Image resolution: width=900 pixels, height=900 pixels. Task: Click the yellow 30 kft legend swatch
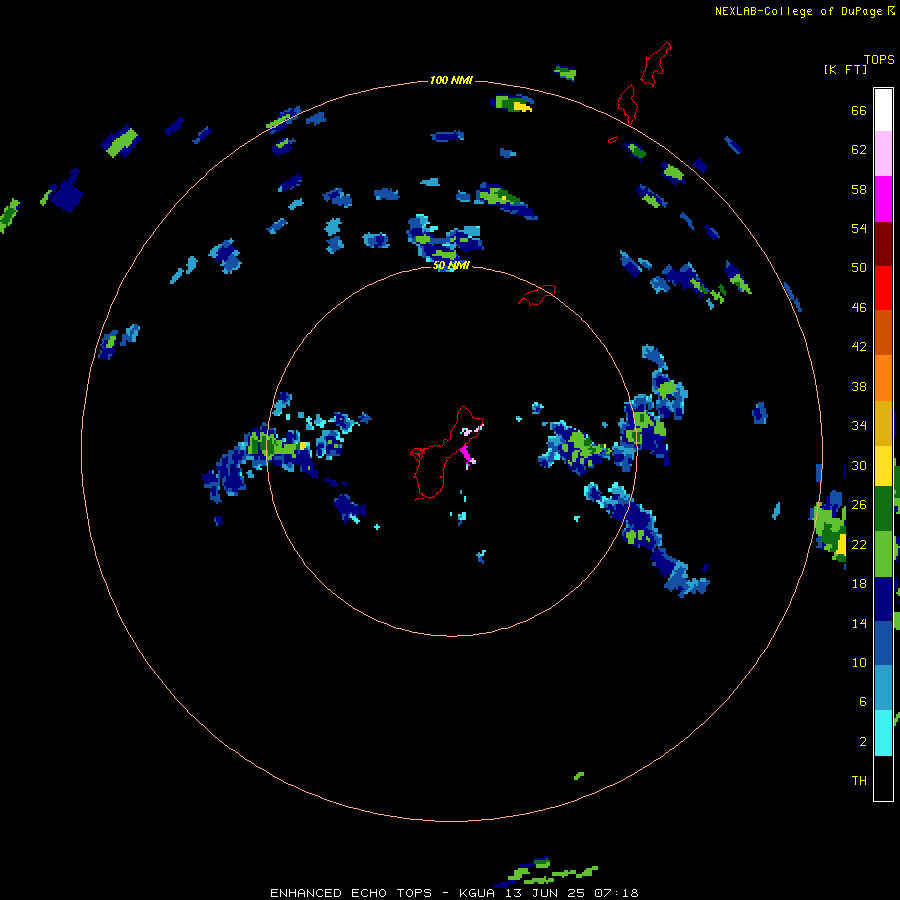coord(883,466)
